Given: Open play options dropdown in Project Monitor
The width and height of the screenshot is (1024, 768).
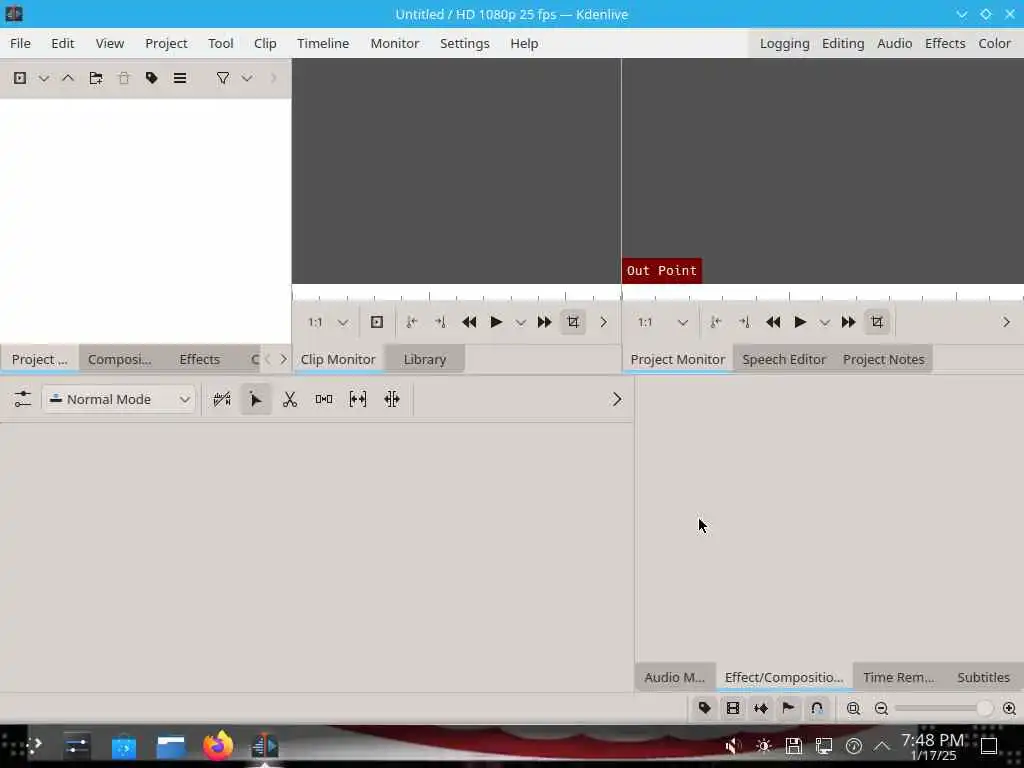Looking at the screenshot, I should (825, 323).
